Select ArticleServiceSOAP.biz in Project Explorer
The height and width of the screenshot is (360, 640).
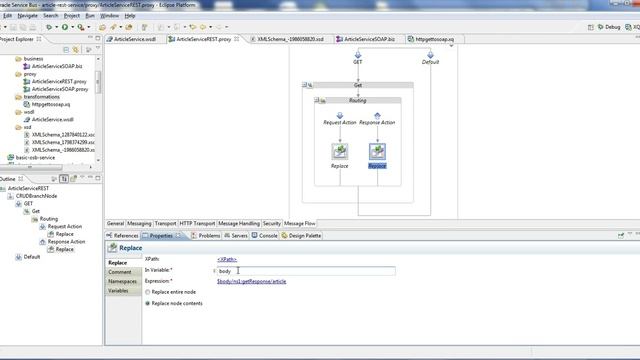(57, 66)
